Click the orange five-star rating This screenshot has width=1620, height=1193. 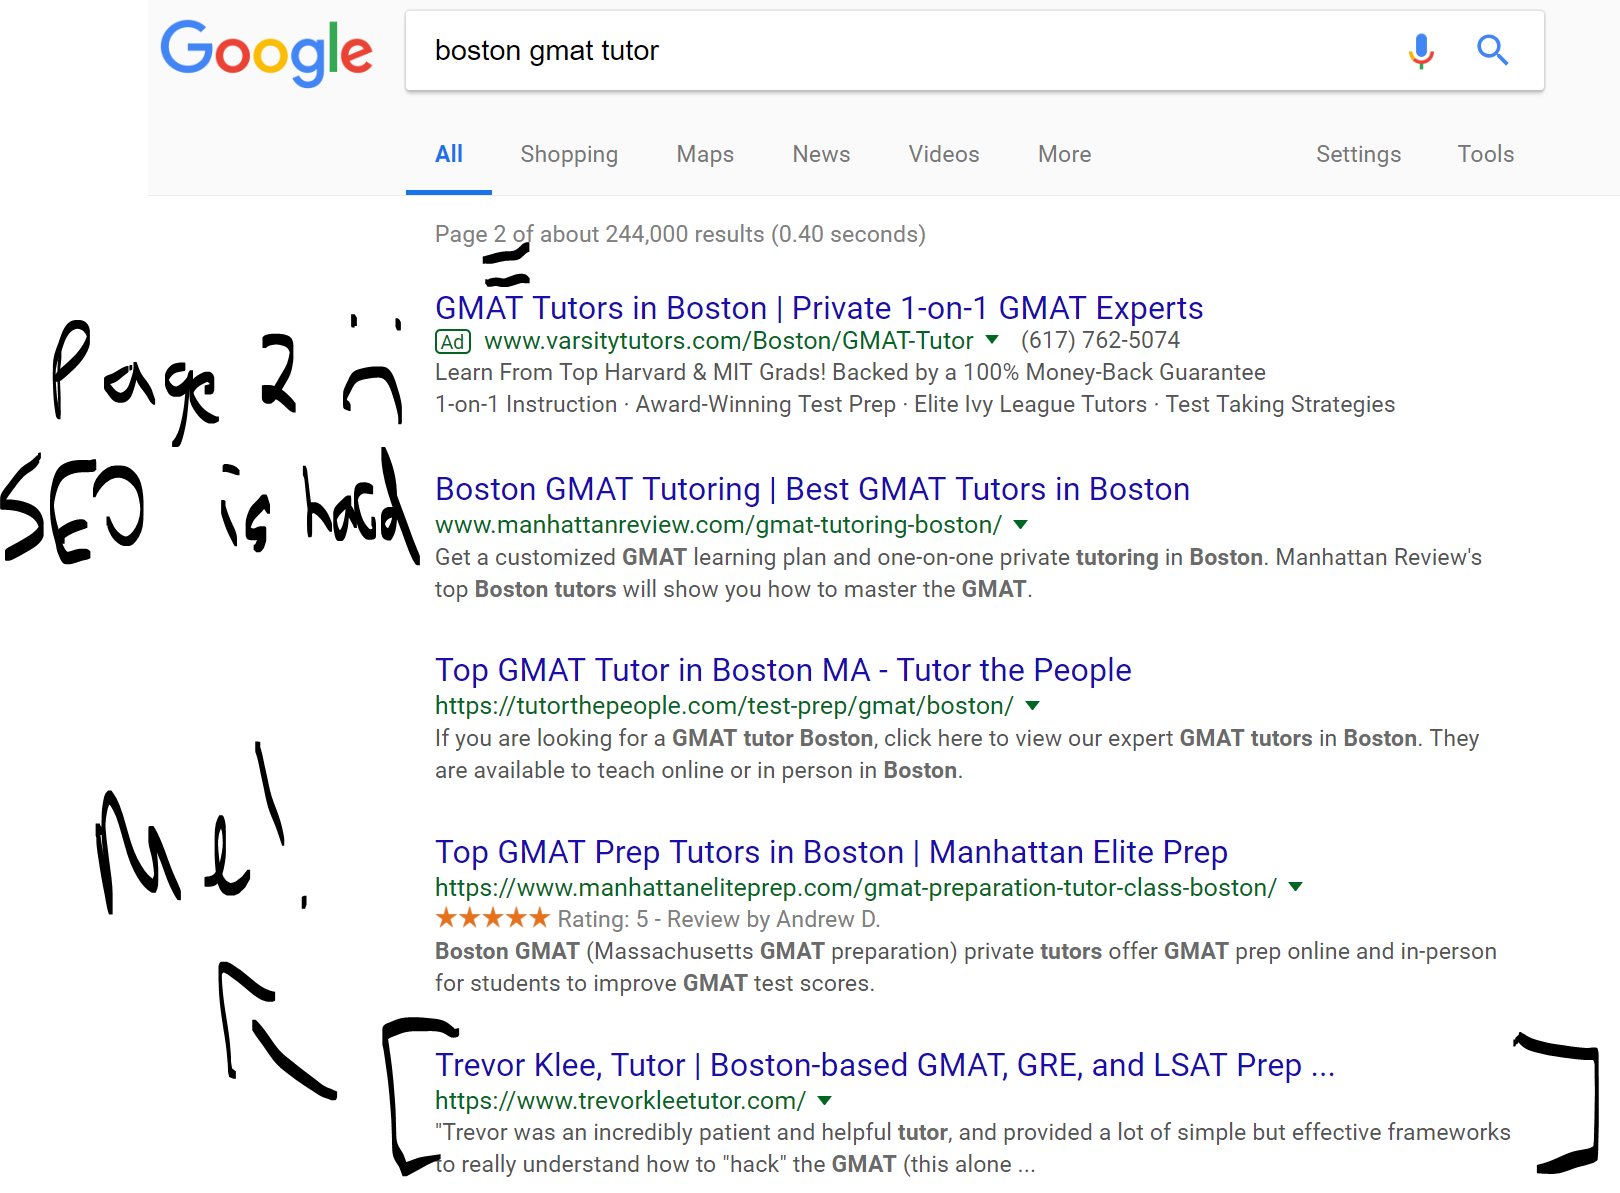pos(492,918)
